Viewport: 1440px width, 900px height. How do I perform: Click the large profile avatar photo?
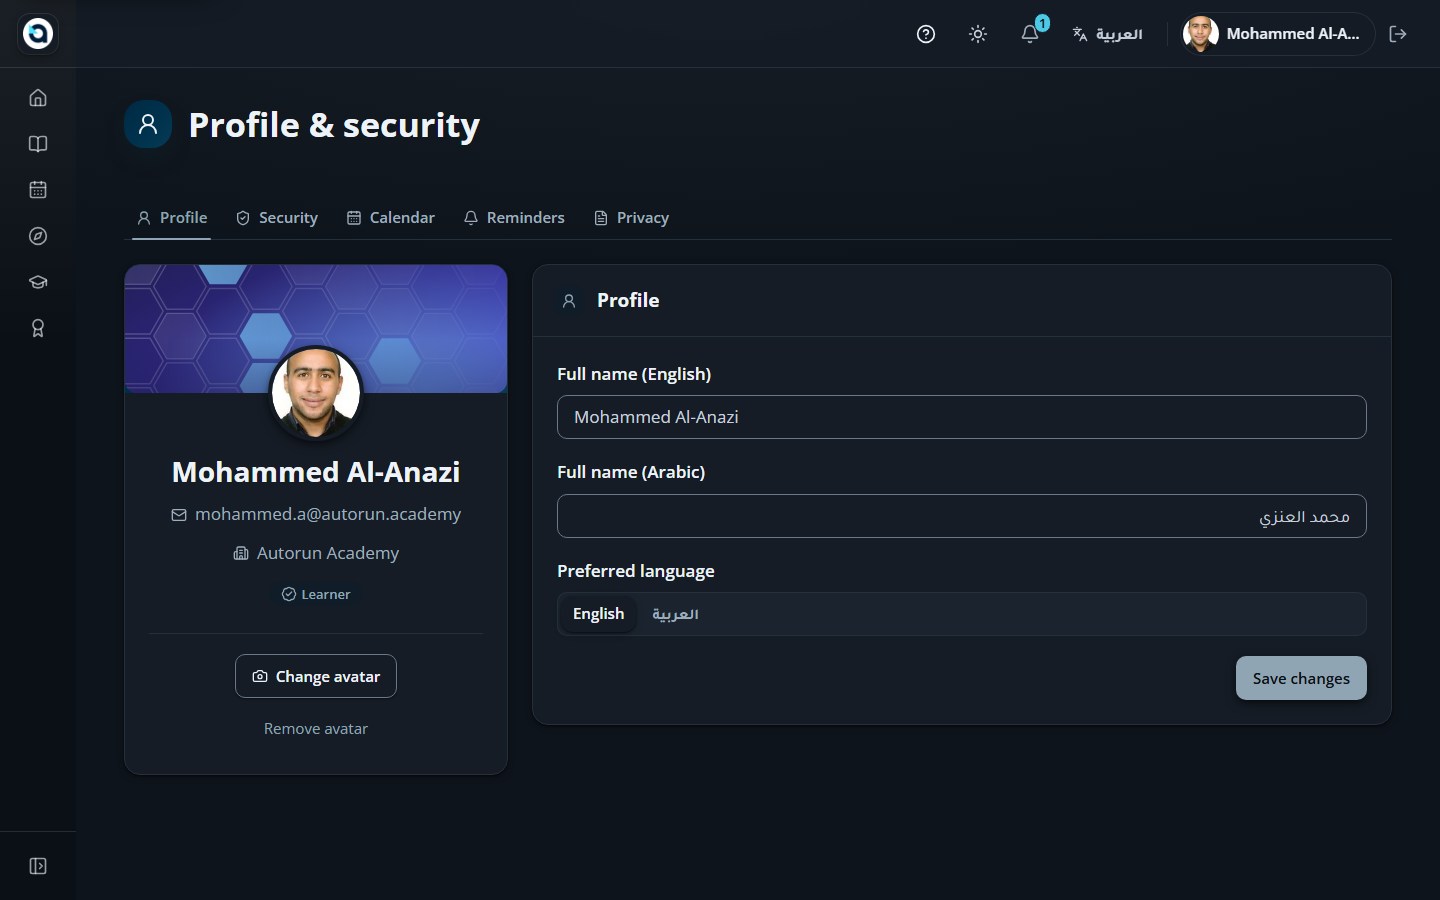316,393
